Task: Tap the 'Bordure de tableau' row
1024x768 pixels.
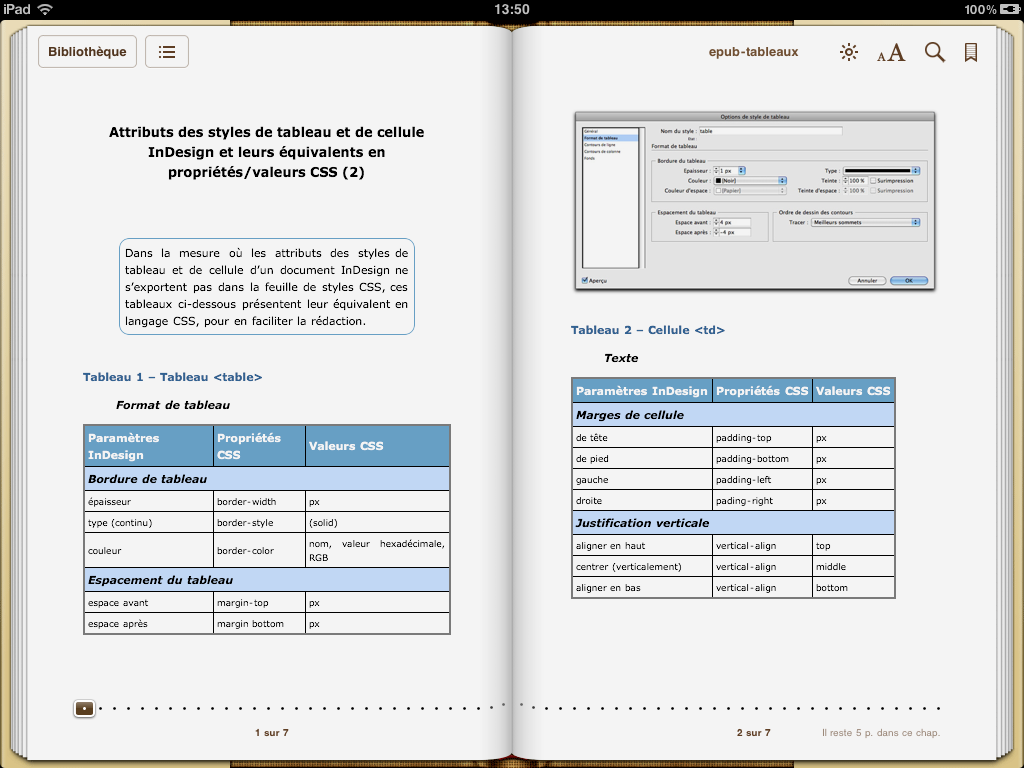Action: (x=267, y=479)
